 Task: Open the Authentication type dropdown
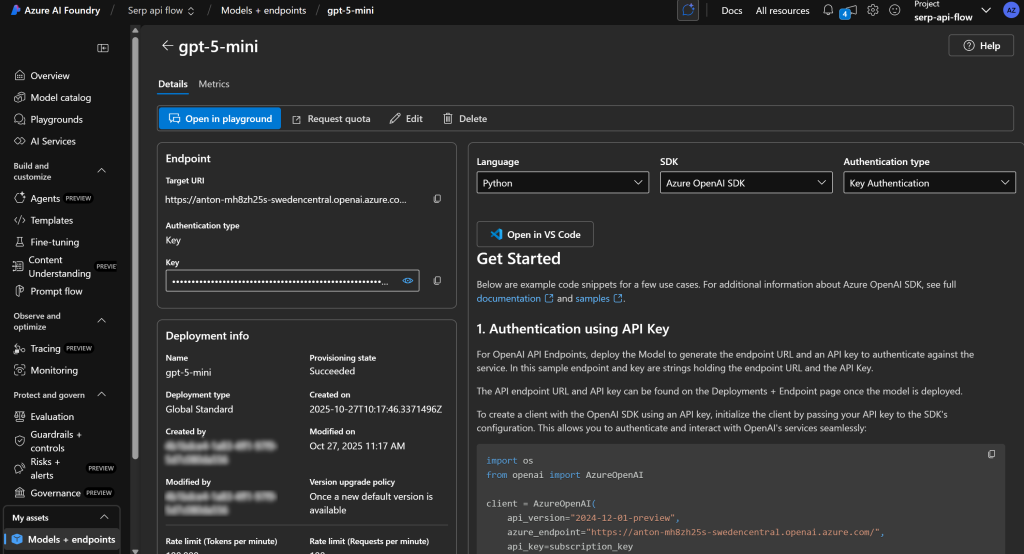tap(929, 183)
